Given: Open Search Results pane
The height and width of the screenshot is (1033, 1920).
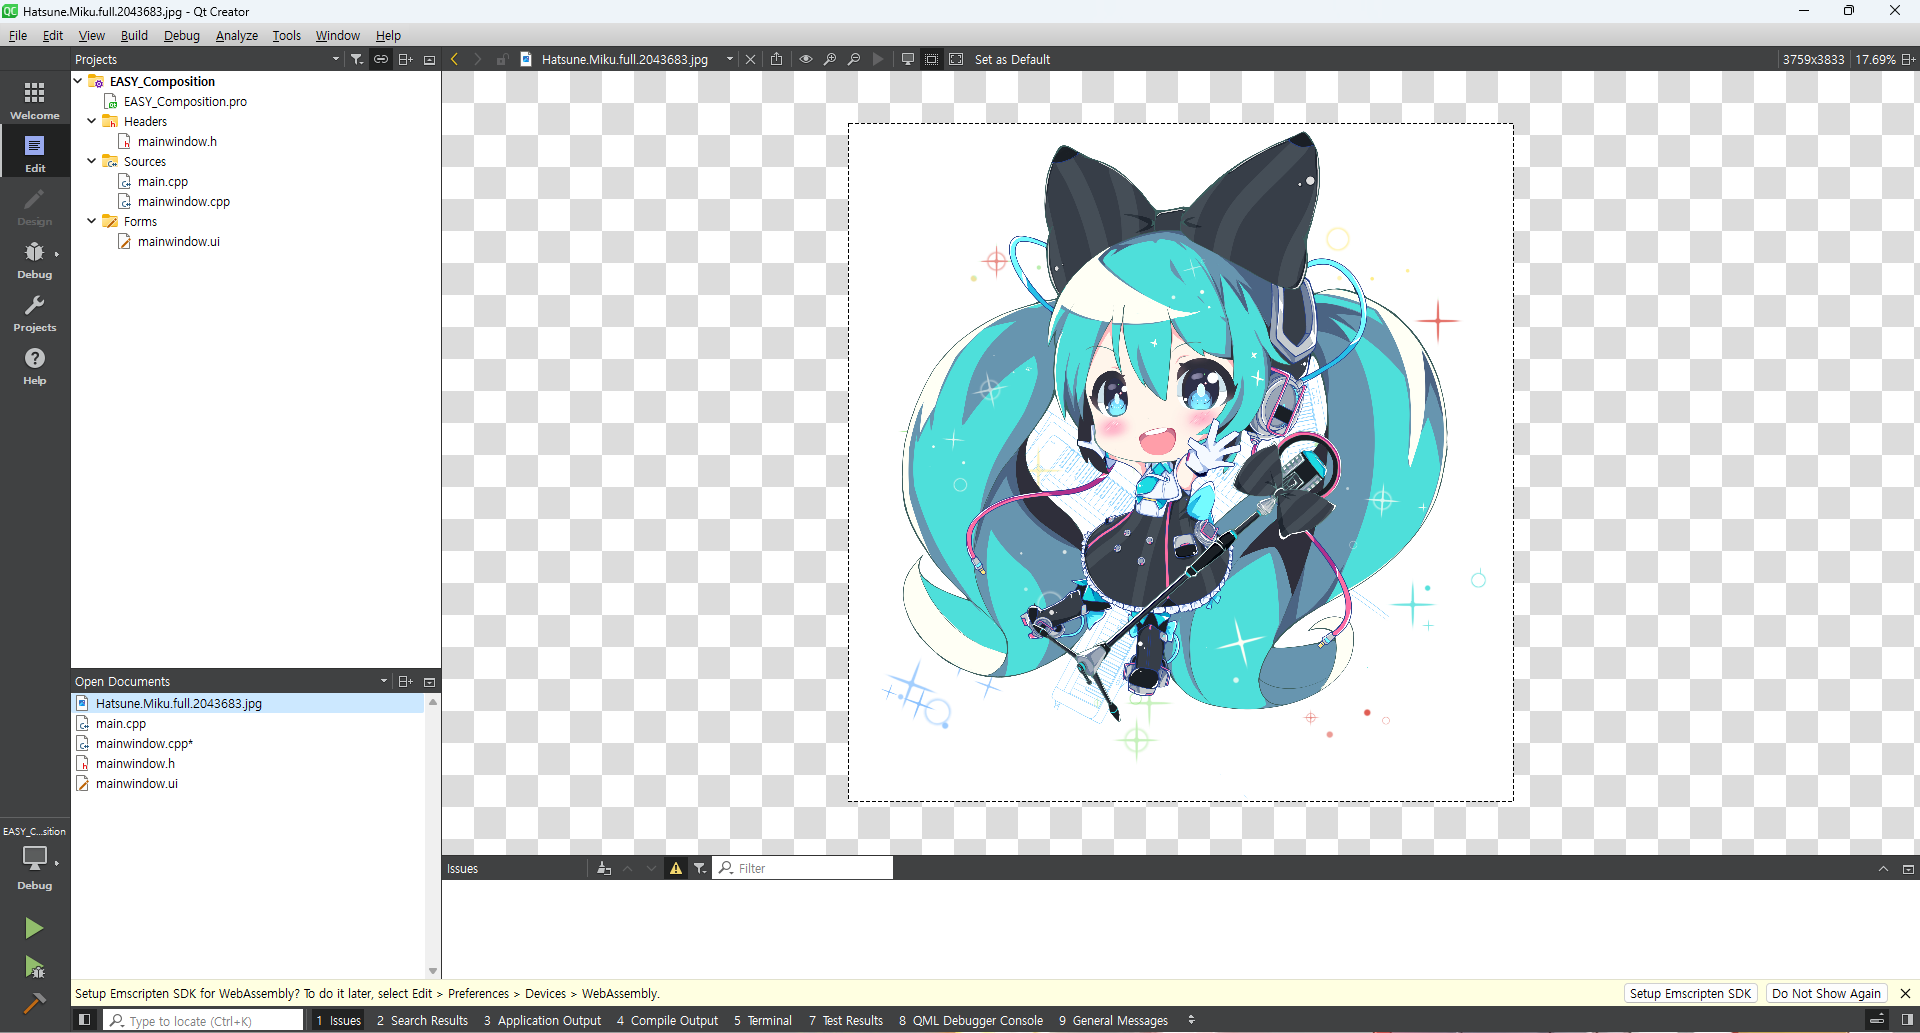Looking at the screenshot, I should tap(422, 1020).
